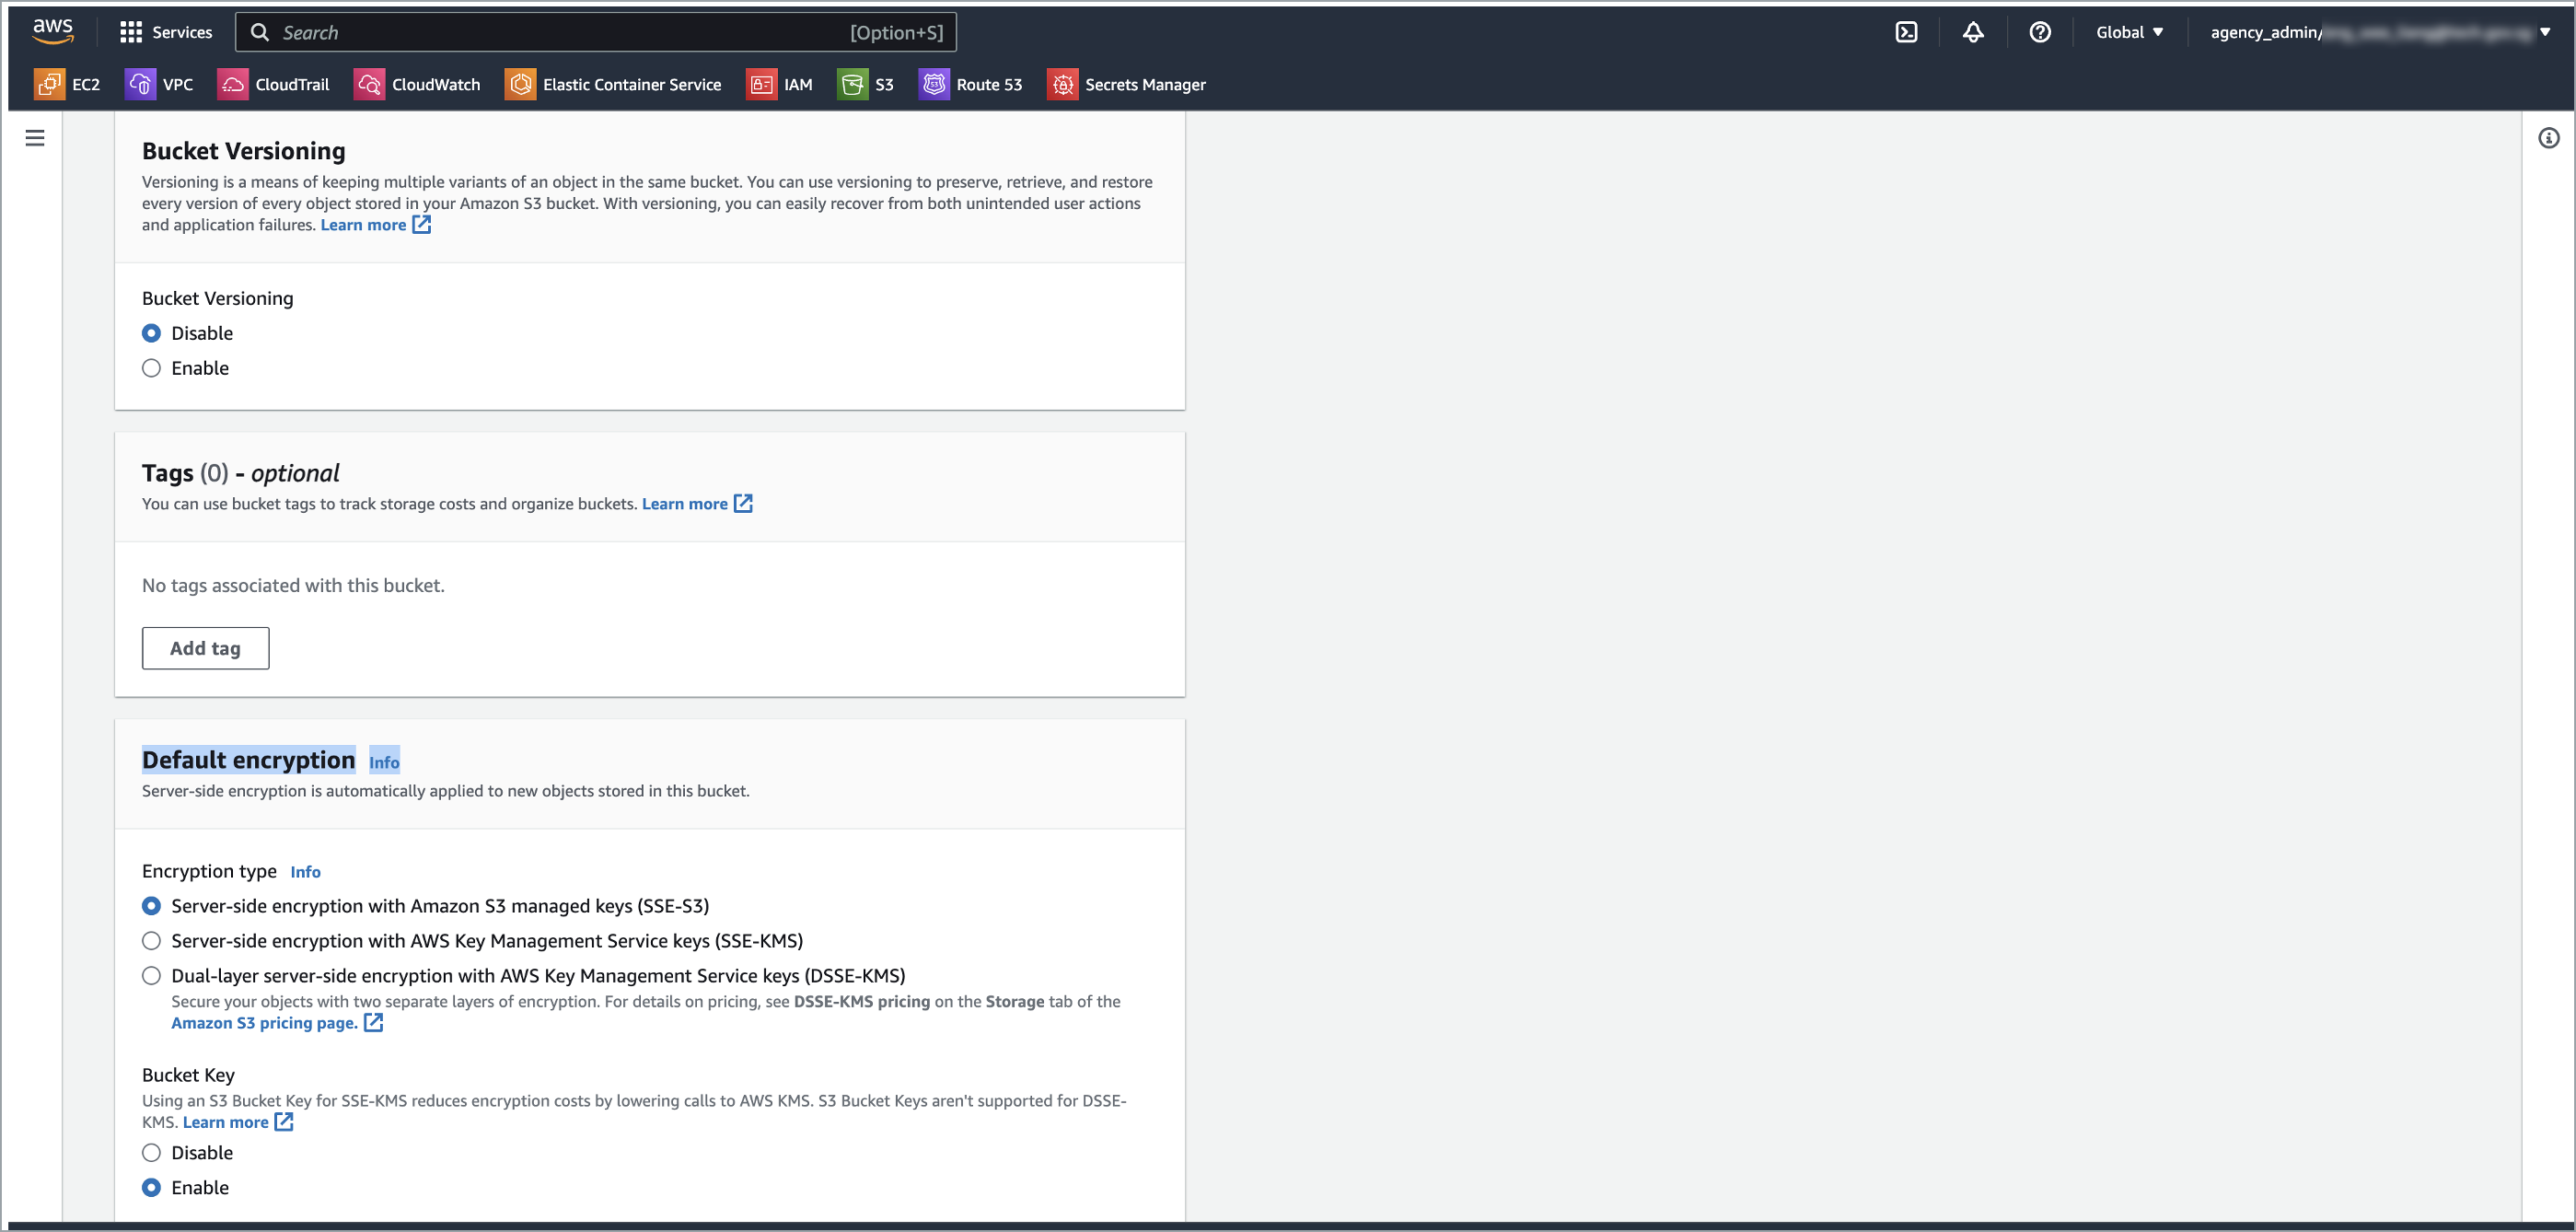This screenshot has width=2576, height=1232.
Task: Disable the Bucket Key option
Action: pos(151,1152)
